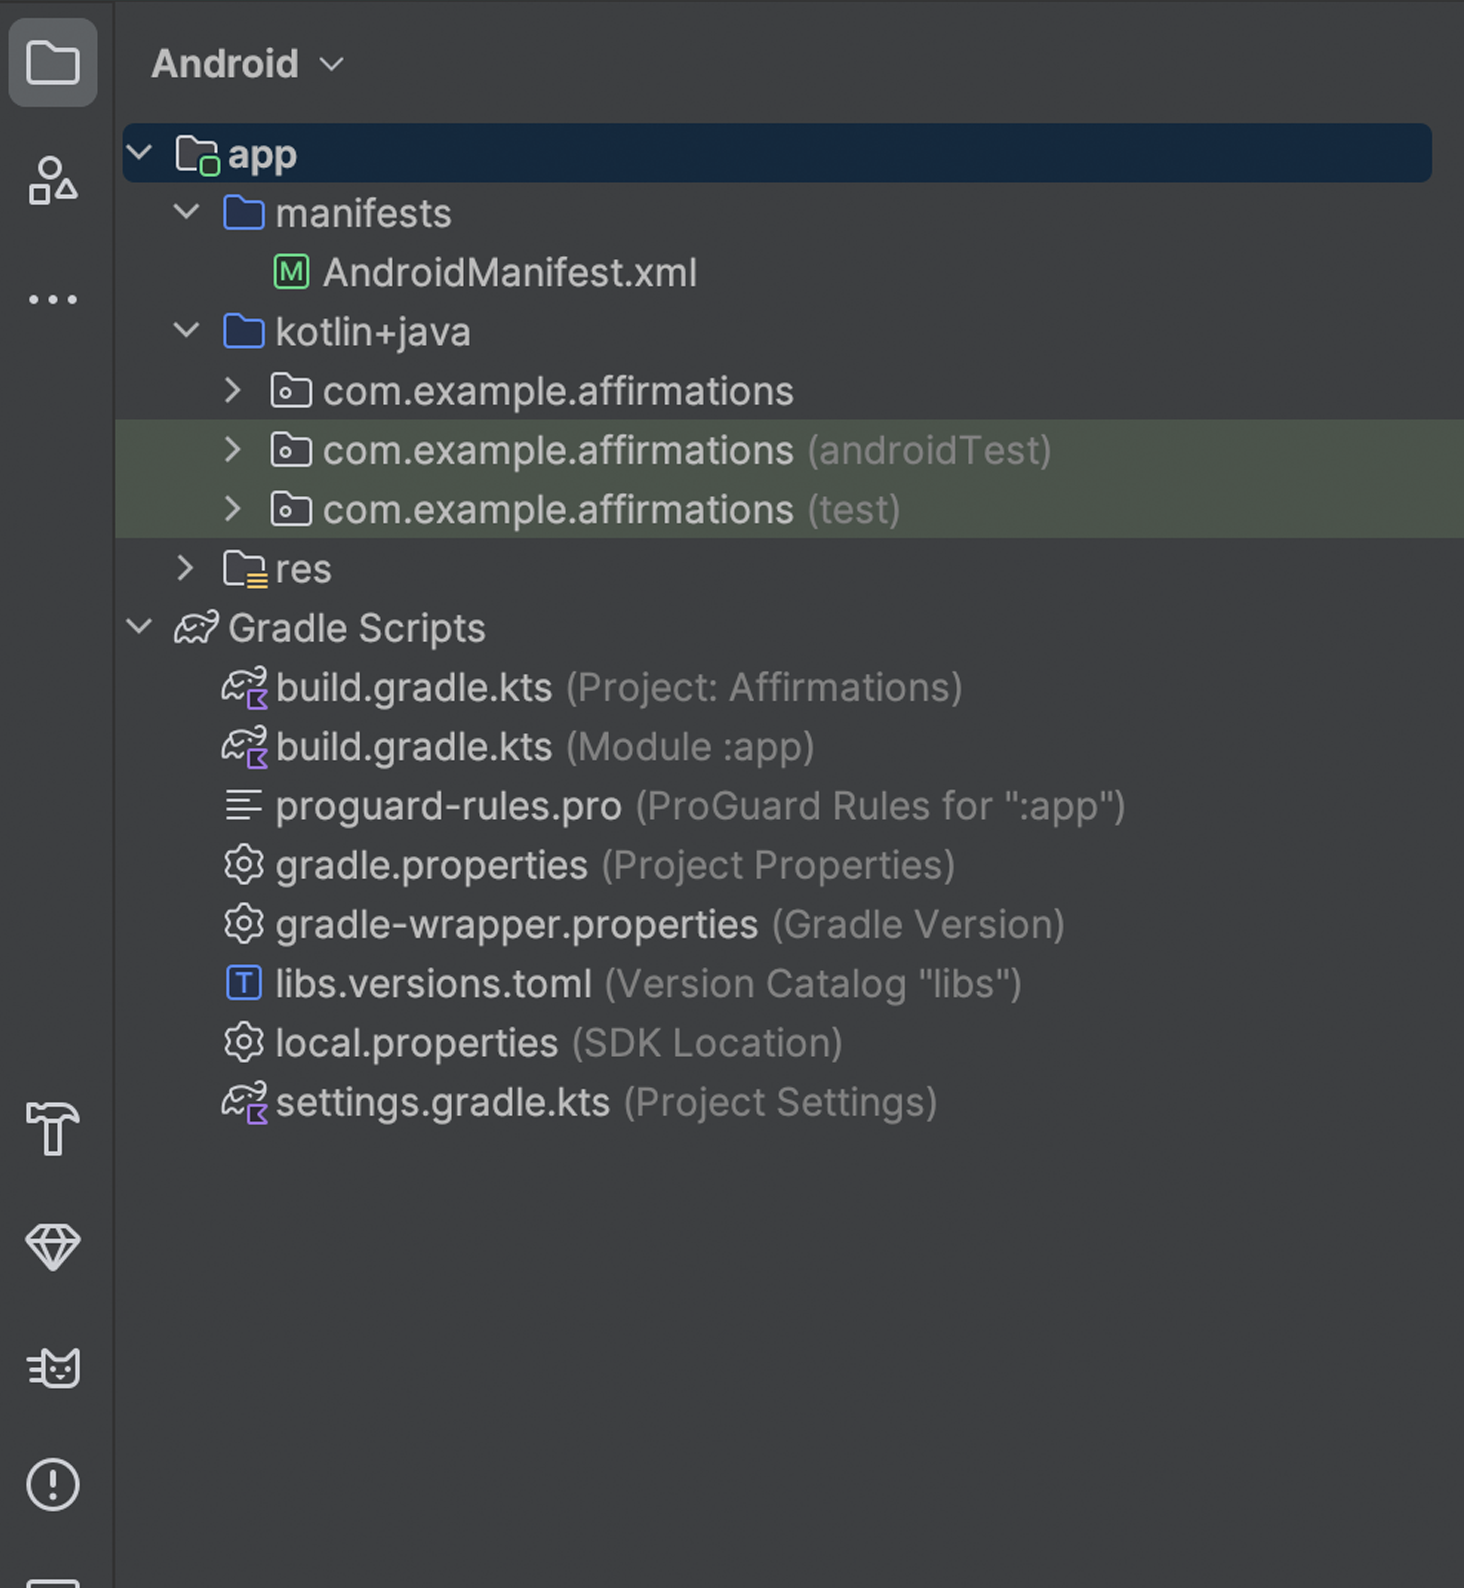Click the Project build.gradle.kts Gradle icon
Screen dimensions: 1464x1588
[x=245, y=688]
